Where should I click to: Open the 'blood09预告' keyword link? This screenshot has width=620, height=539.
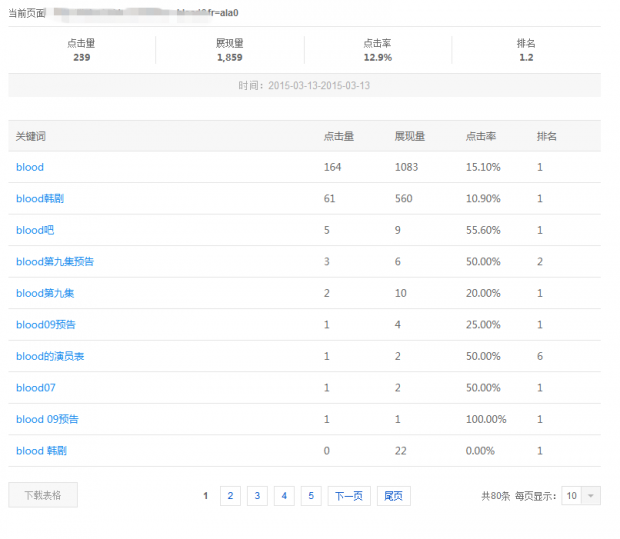[x=46, y=325]
